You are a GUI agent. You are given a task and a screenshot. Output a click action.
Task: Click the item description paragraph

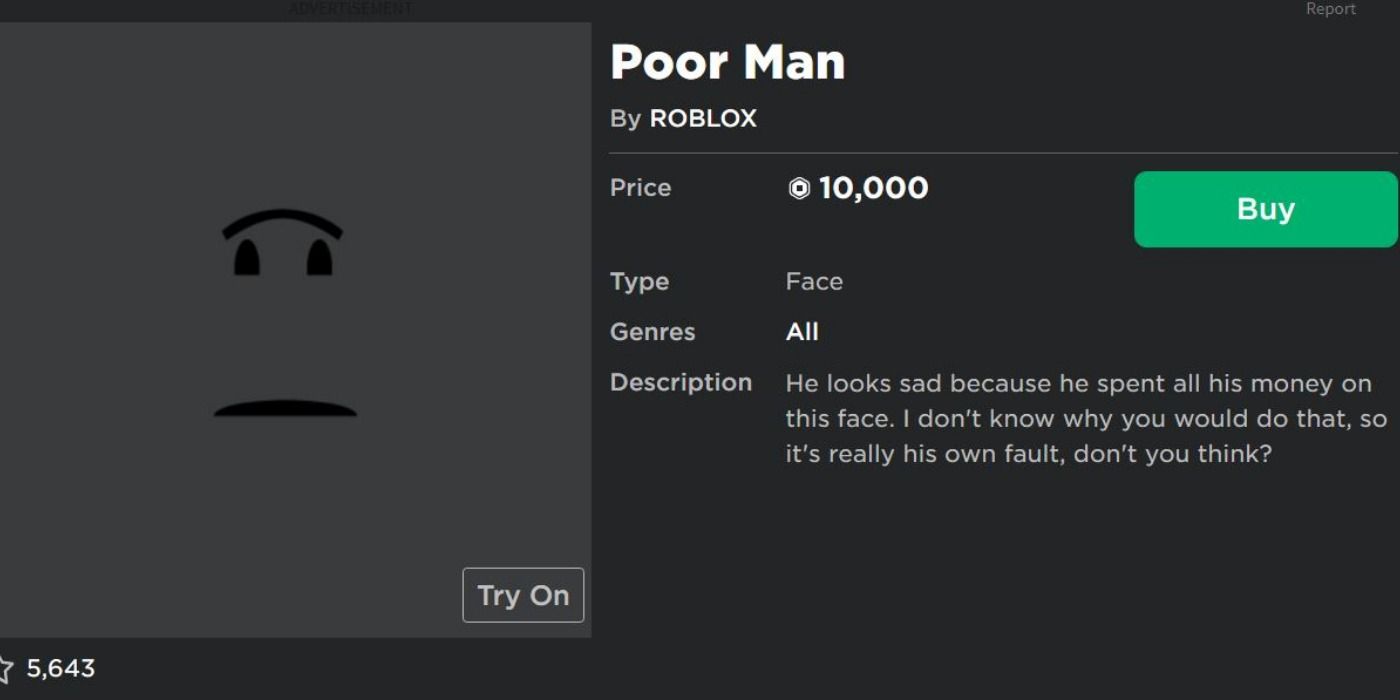[x=1085, y=419]
